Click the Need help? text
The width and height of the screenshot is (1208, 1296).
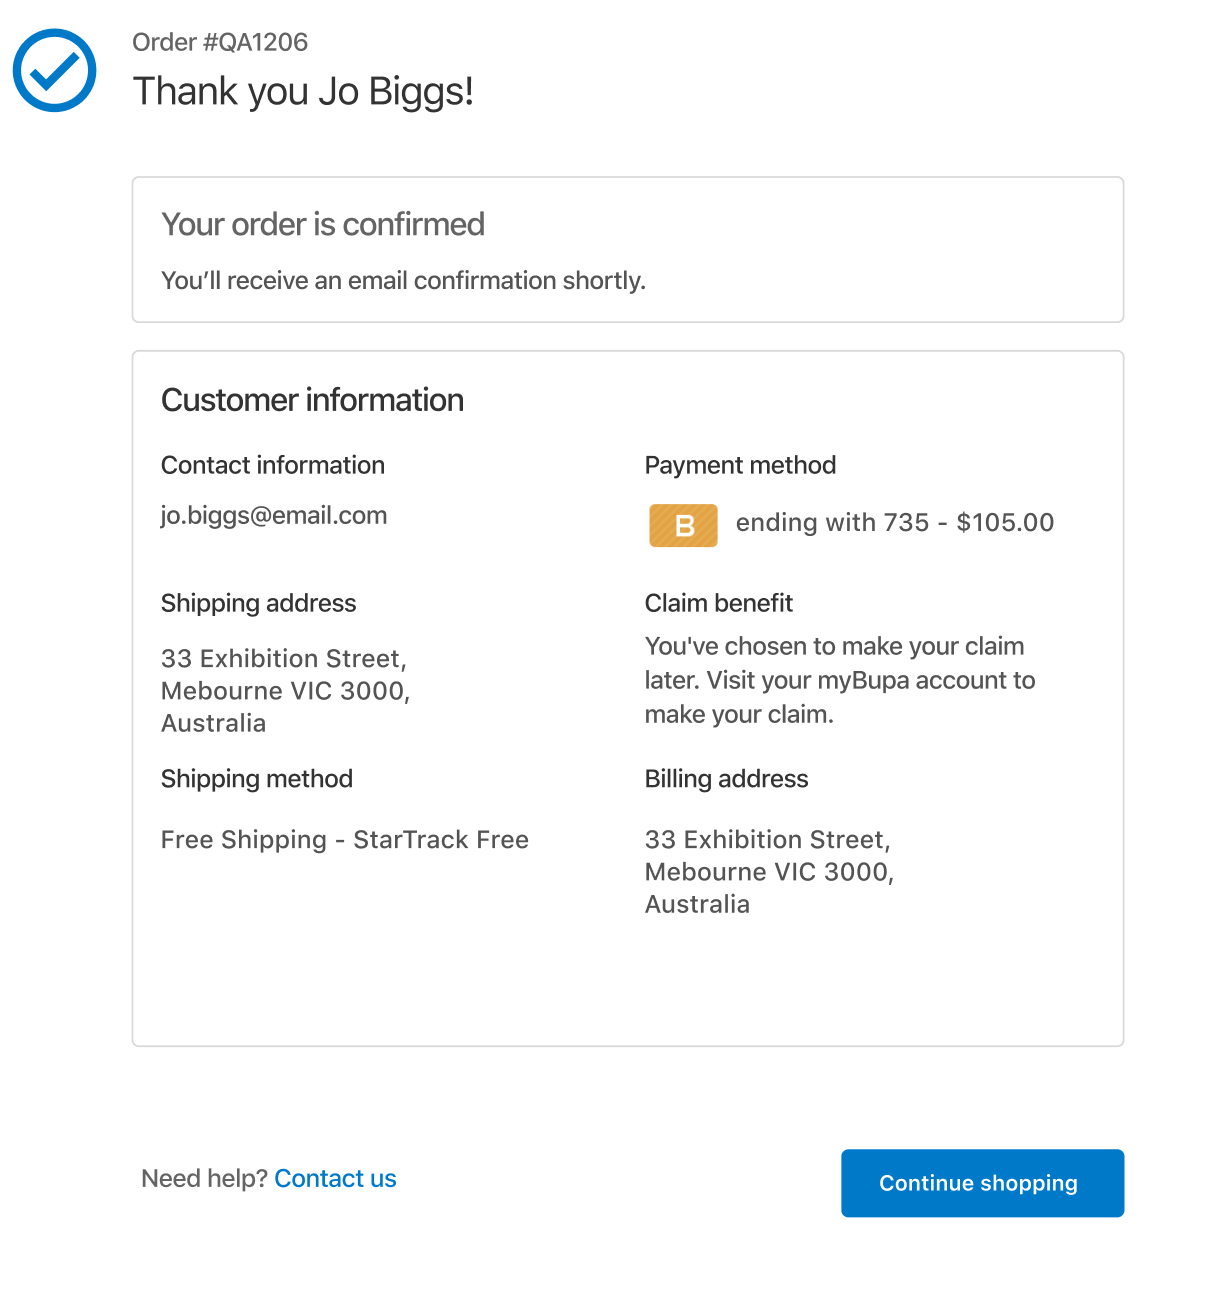204,1178
